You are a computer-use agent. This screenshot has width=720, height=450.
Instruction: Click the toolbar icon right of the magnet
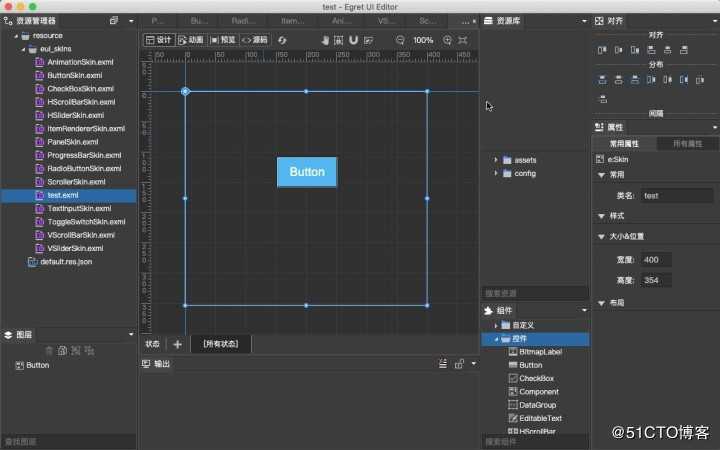(368, 40)
